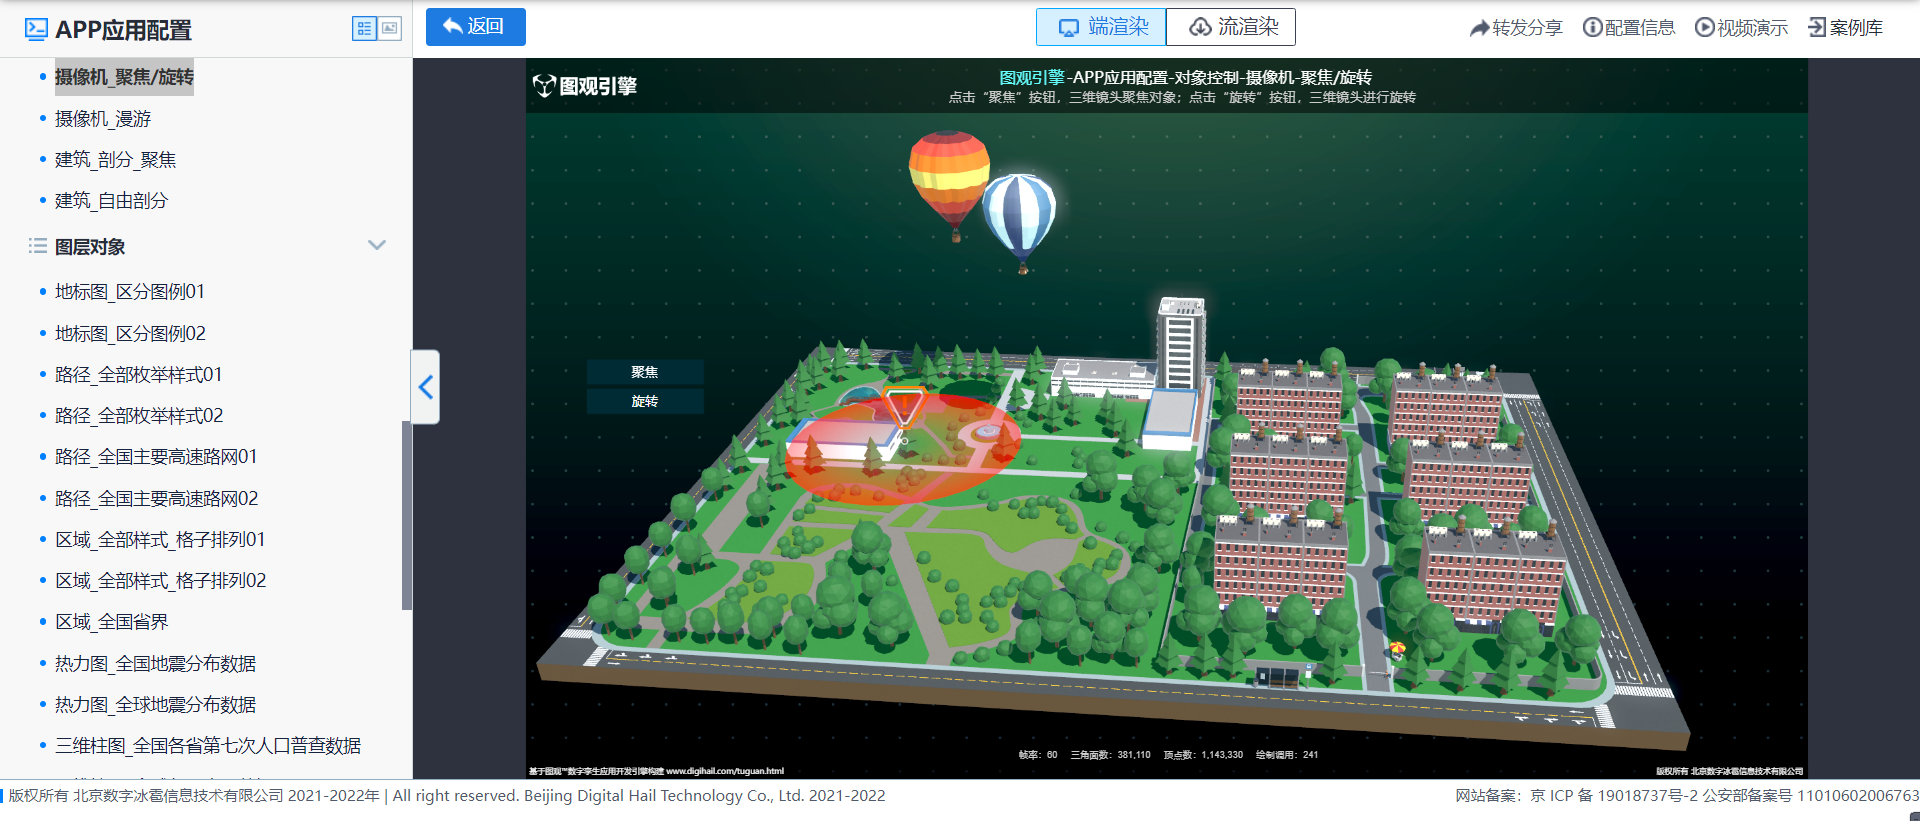Select 地标图_区分图例01 item
1920x821 pixels.
[x=130, y=292]
